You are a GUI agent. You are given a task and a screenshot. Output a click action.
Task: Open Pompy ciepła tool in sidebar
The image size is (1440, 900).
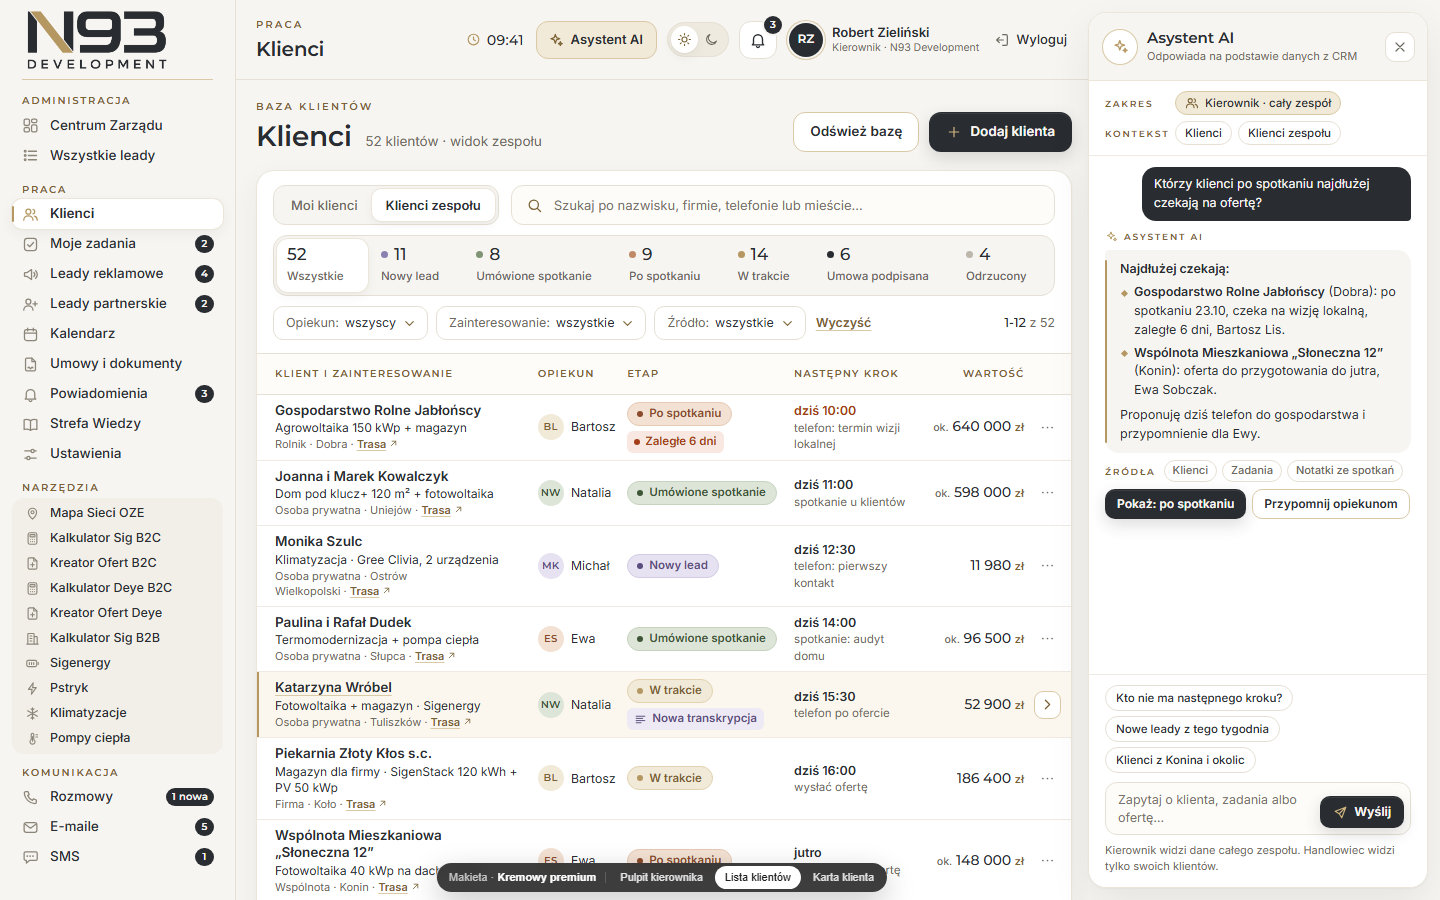(117, 738)
